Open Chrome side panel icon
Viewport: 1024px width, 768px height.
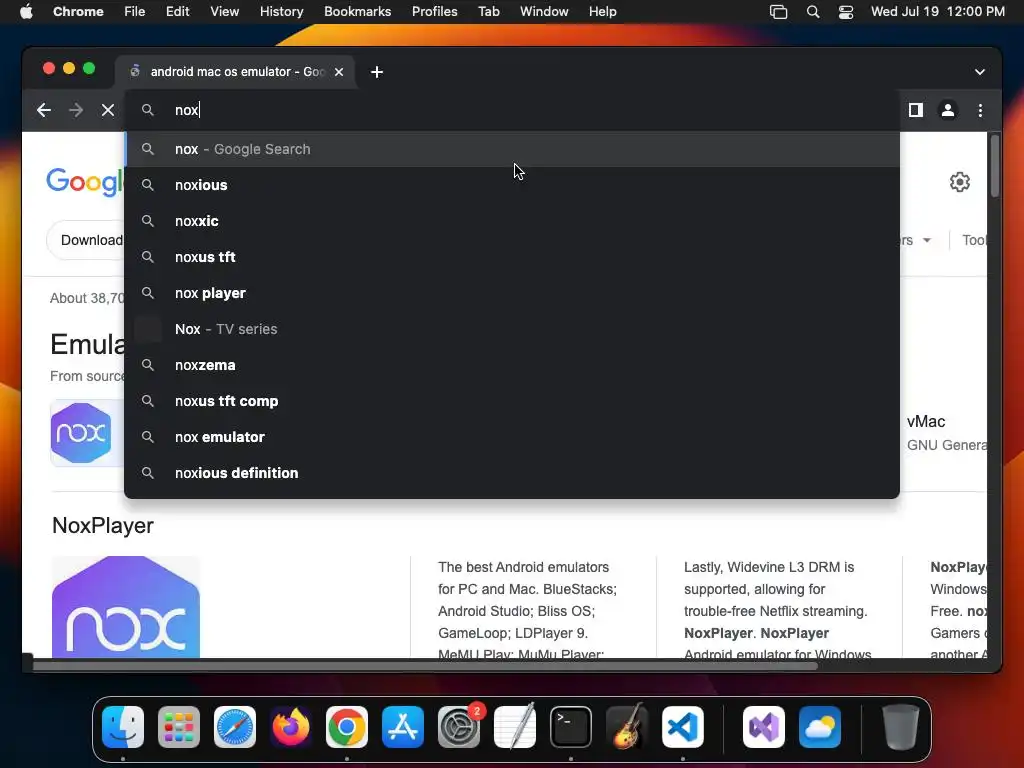(x=916, y=110)
